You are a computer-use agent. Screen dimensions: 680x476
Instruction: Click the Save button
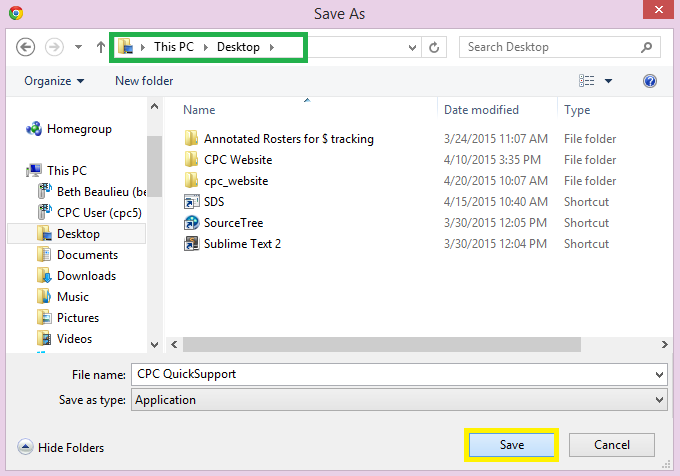pos(512,445)
